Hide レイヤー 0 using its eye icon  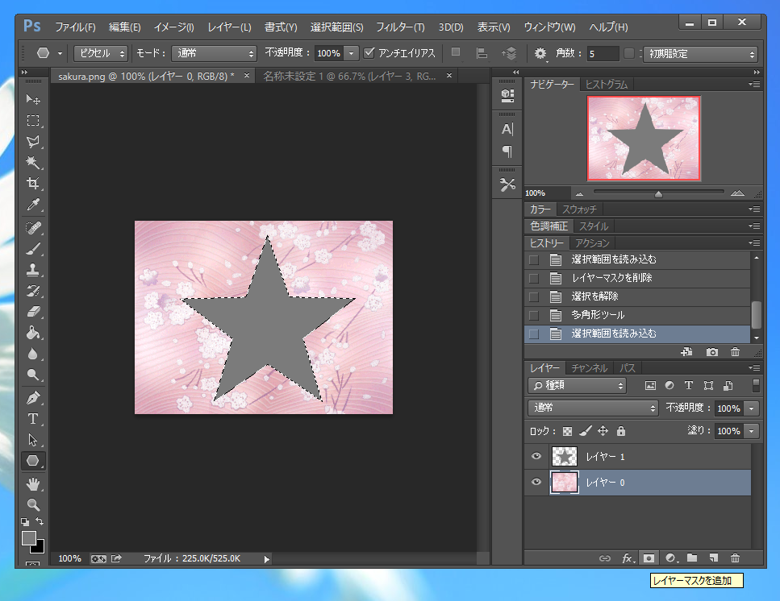[536, 482]
